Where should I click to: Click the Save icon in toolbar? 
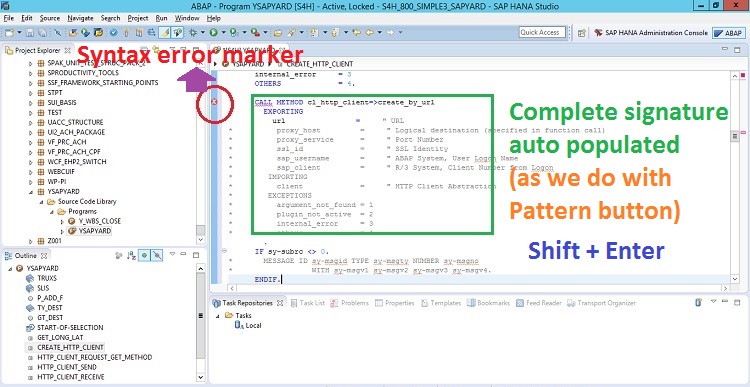click(30, 33)
